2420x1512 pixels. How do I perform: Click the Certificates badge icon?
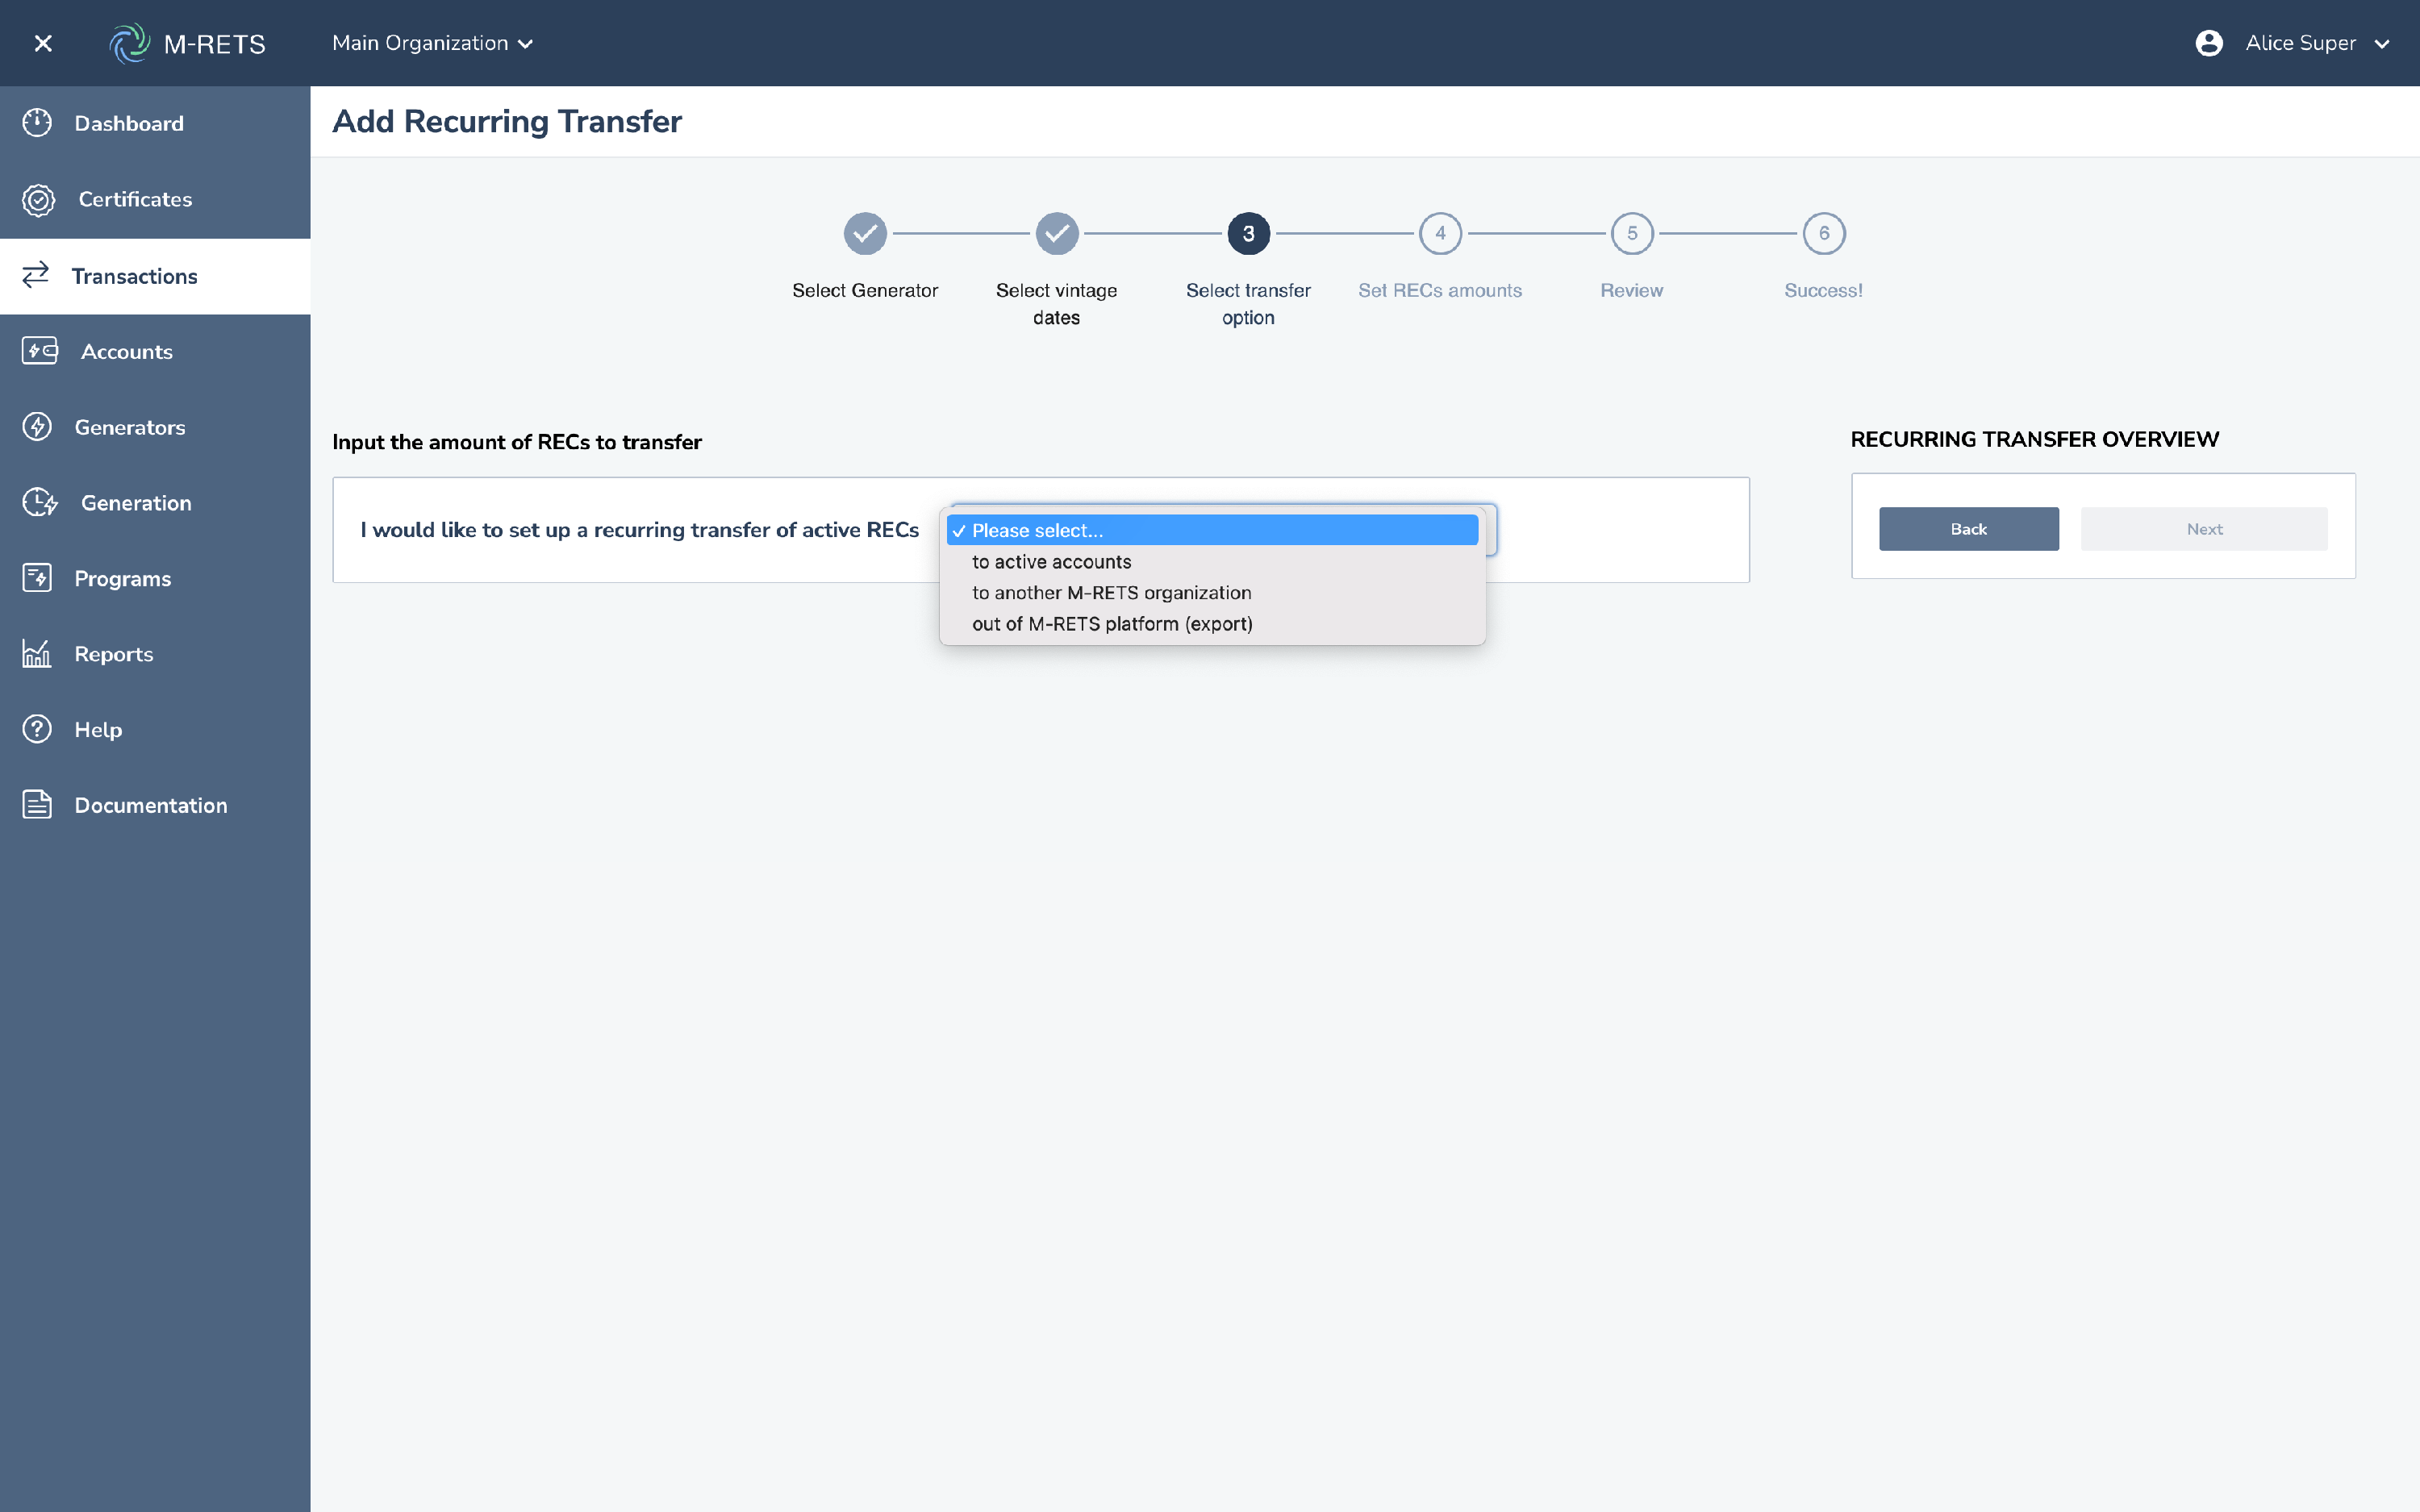38,199
